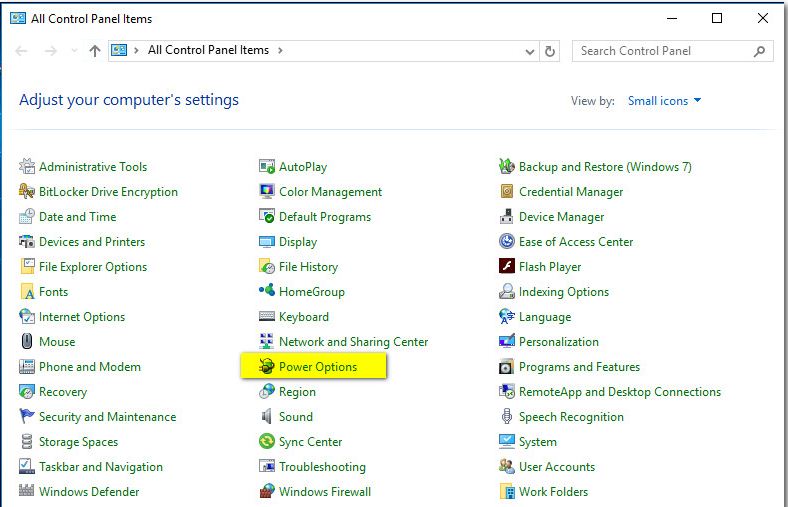Click the AutoPlay icon

click(x=267, y=166)
